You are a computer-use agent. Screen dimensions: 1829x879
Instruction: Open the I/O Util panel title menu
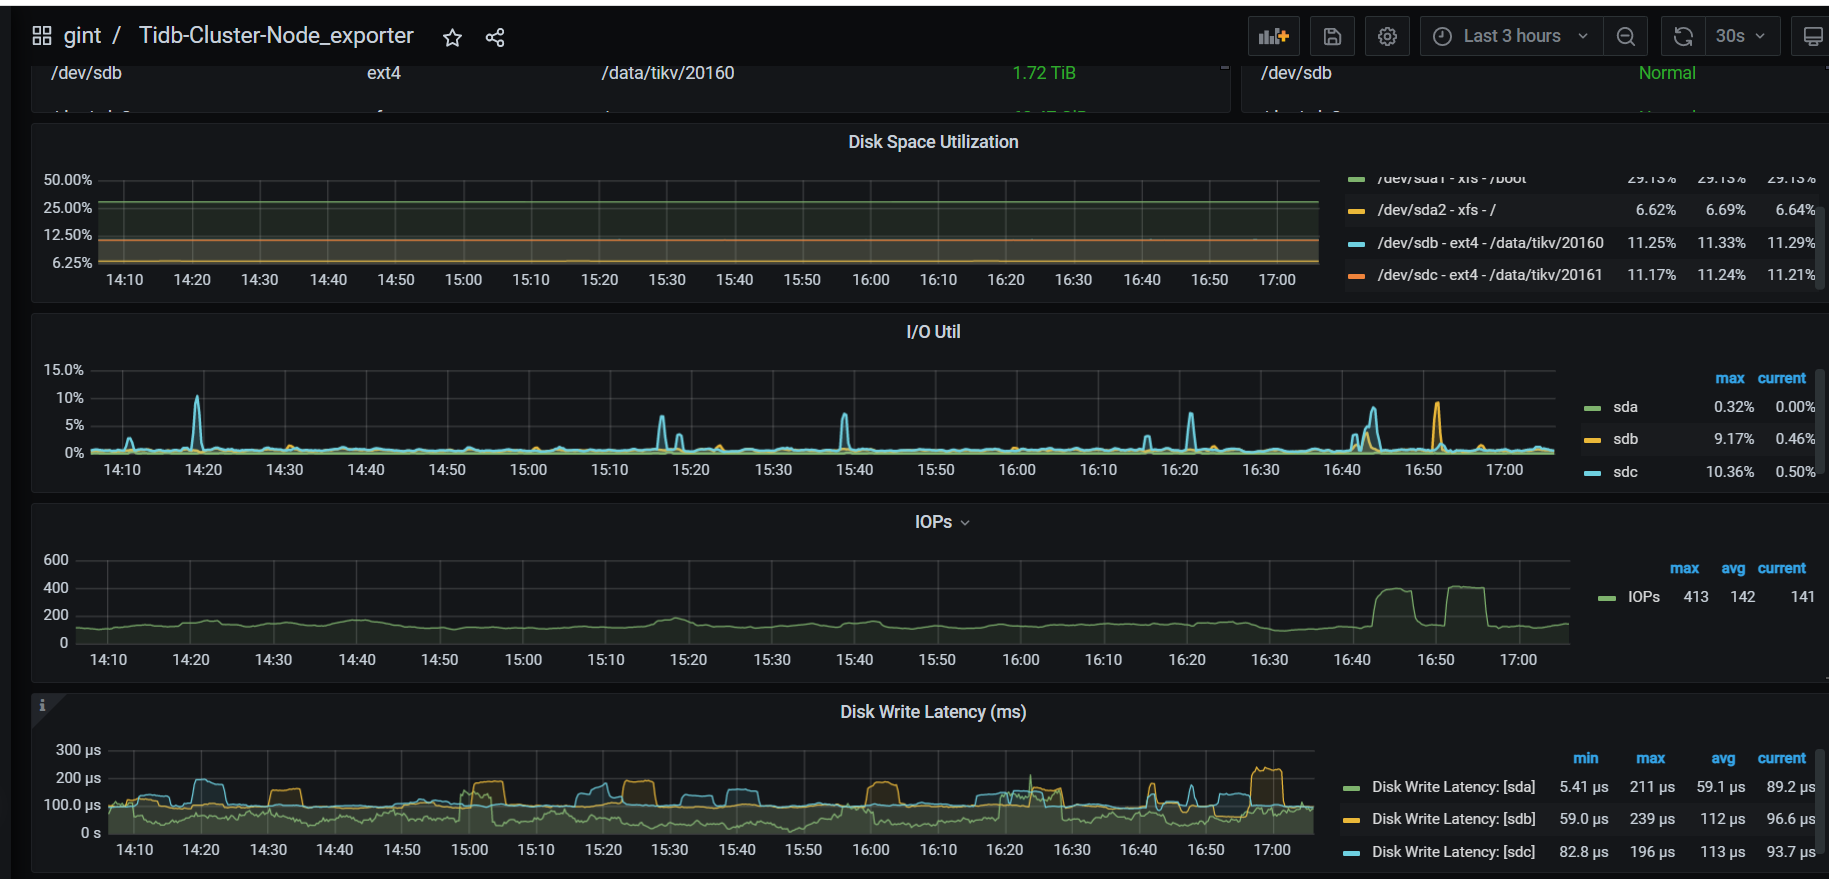coord(932,332)
